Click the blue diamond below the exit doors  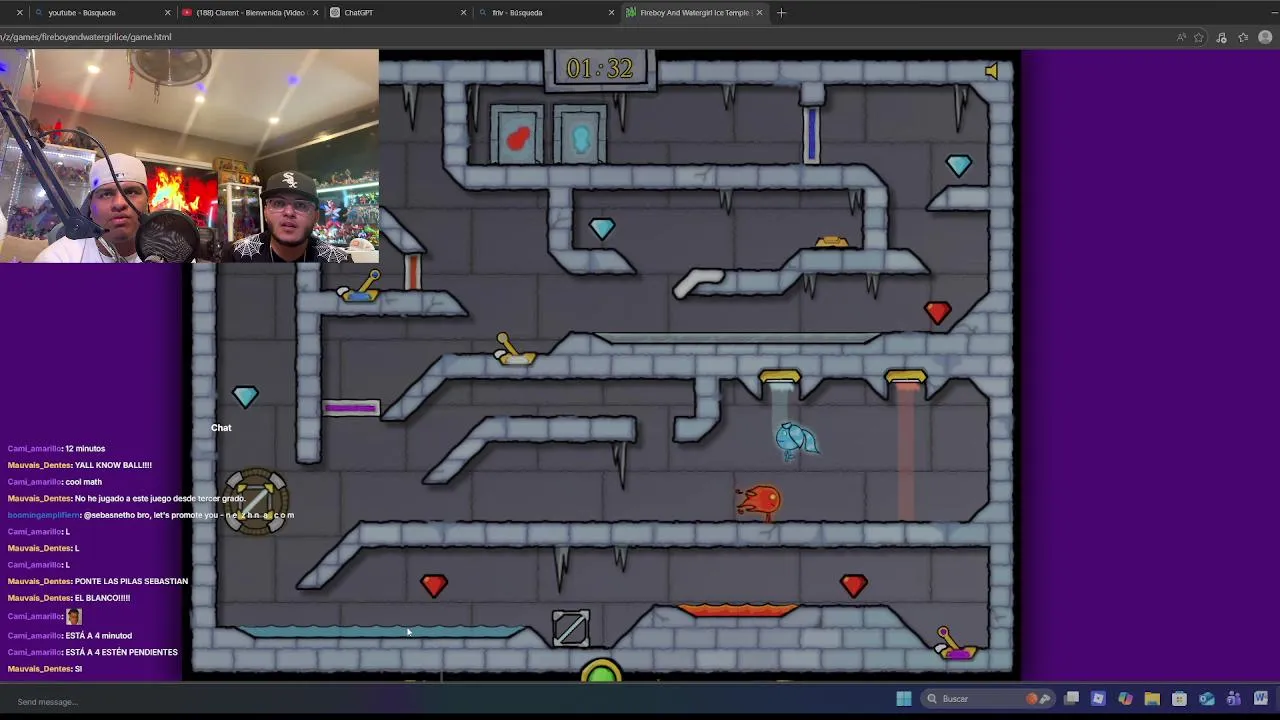pos(601,229)
